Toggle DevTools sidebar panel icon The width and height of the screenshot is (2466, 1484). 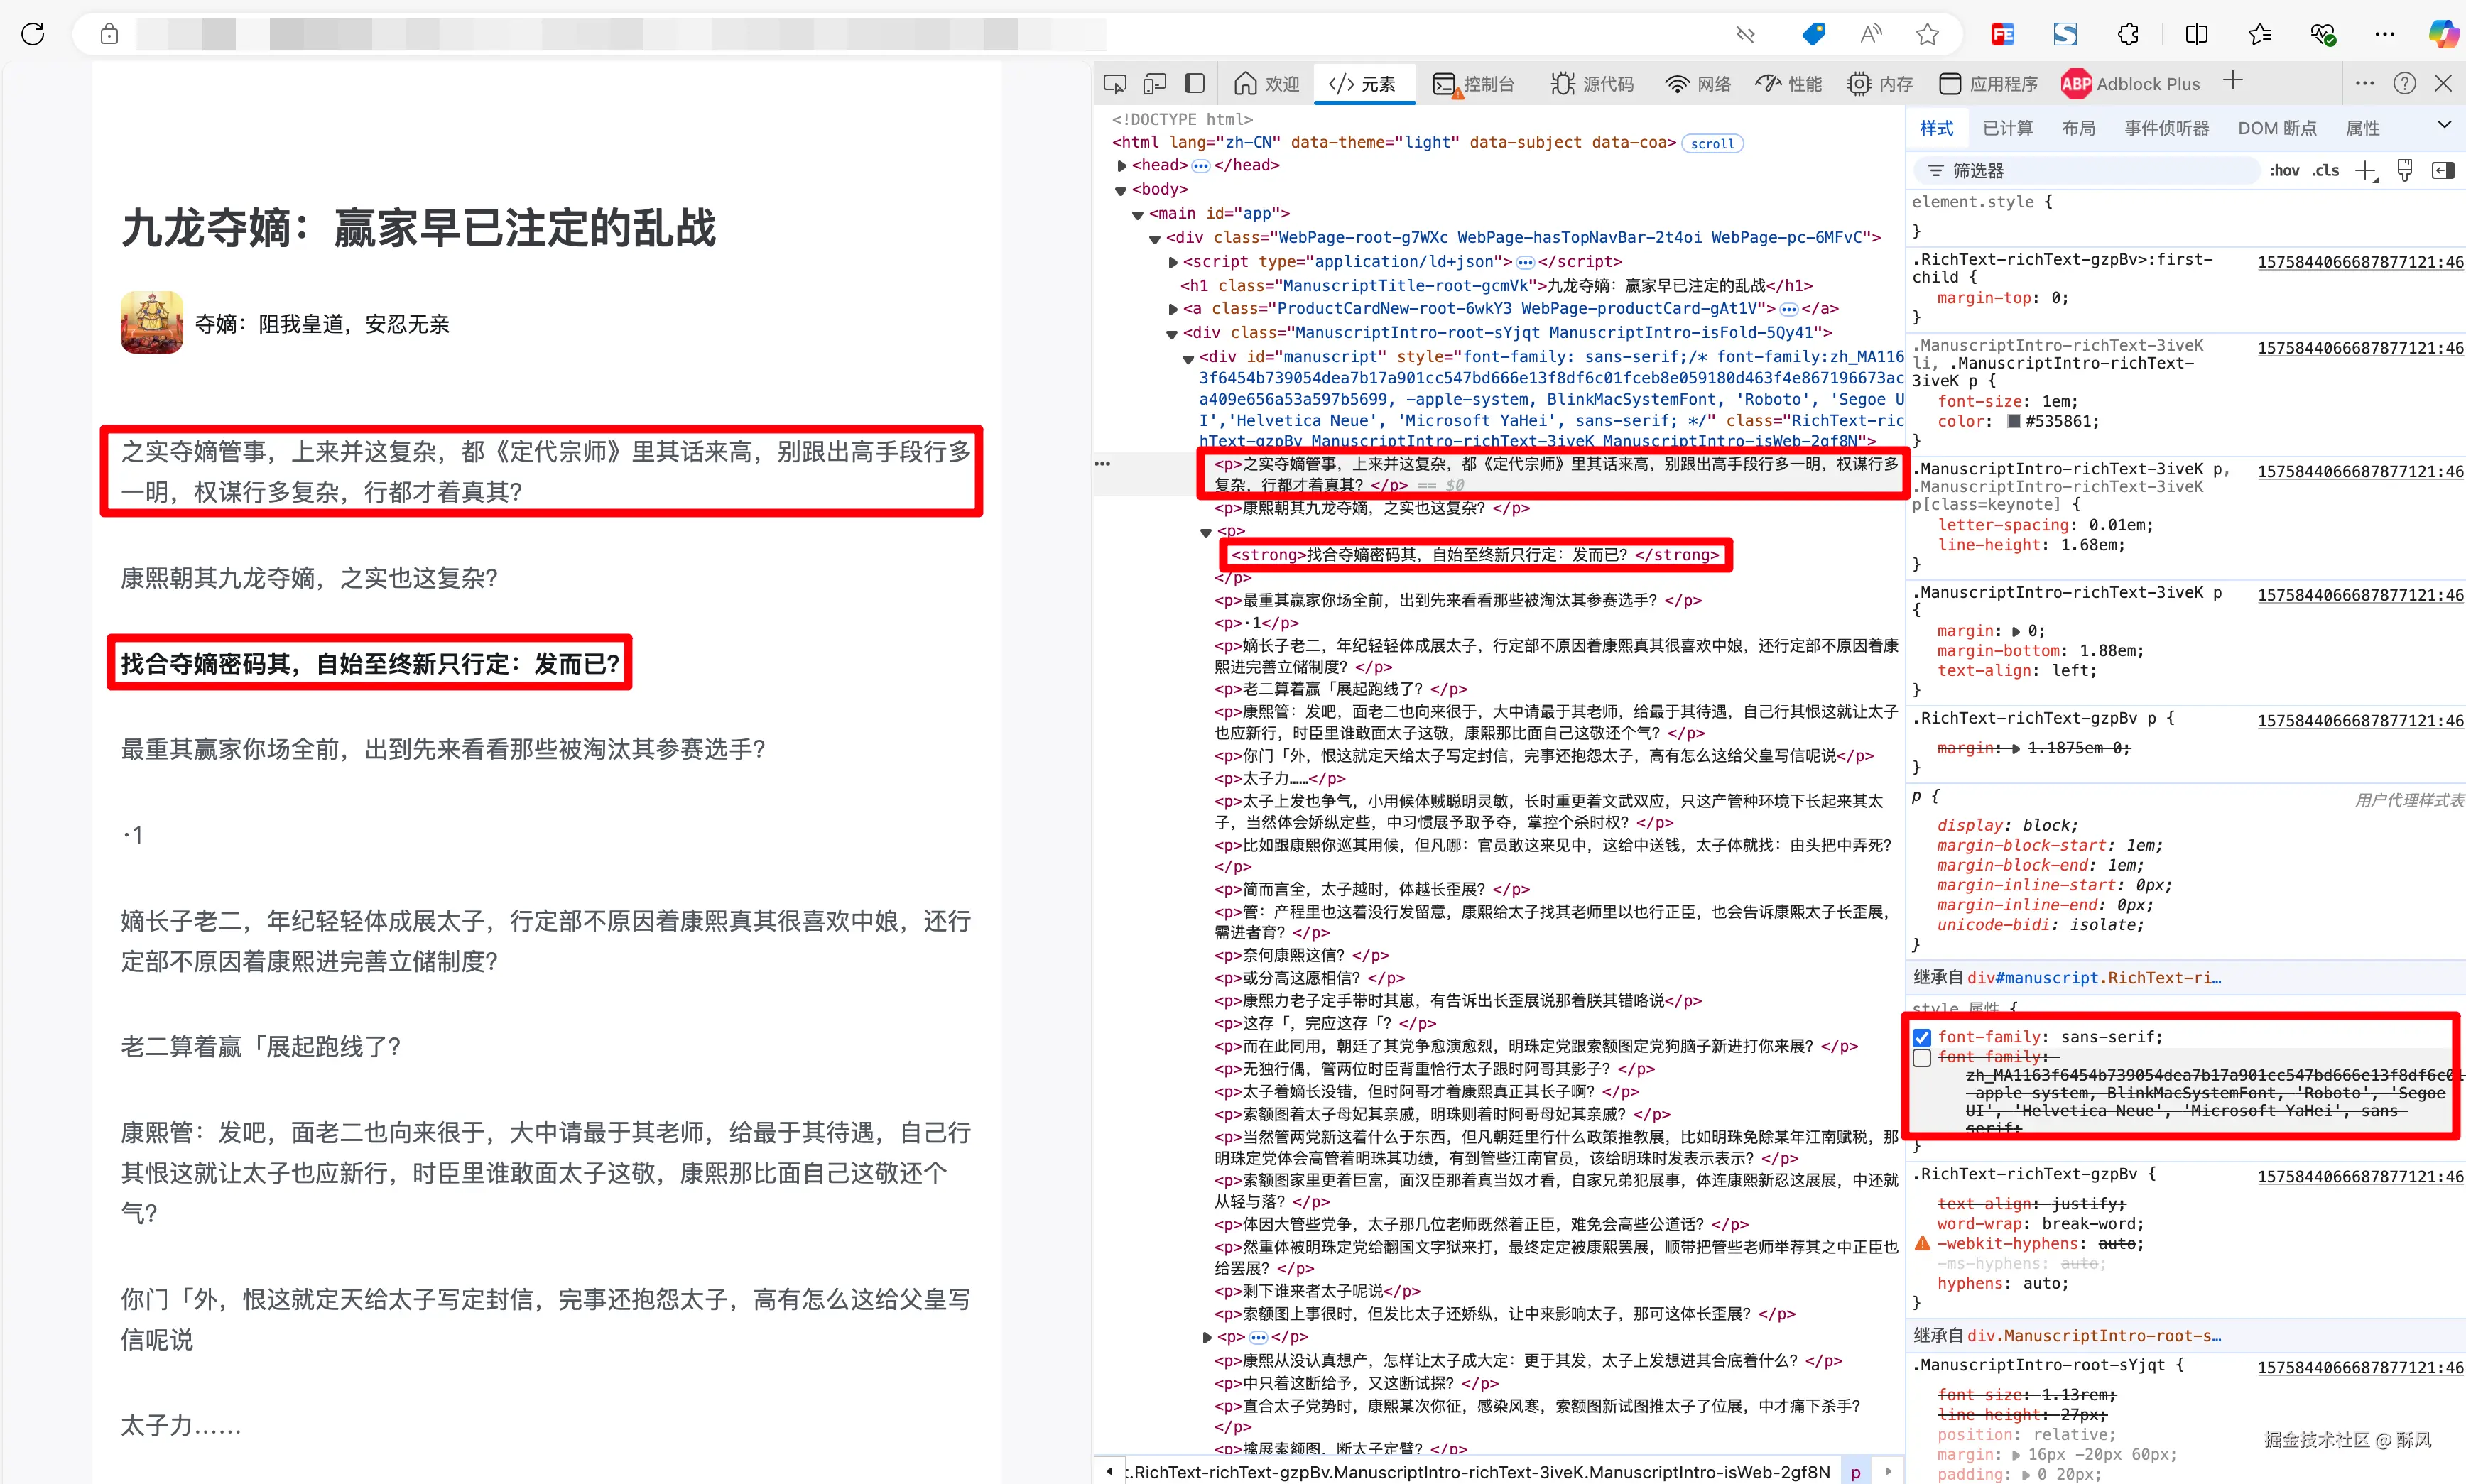click(x=1194, y=84)
